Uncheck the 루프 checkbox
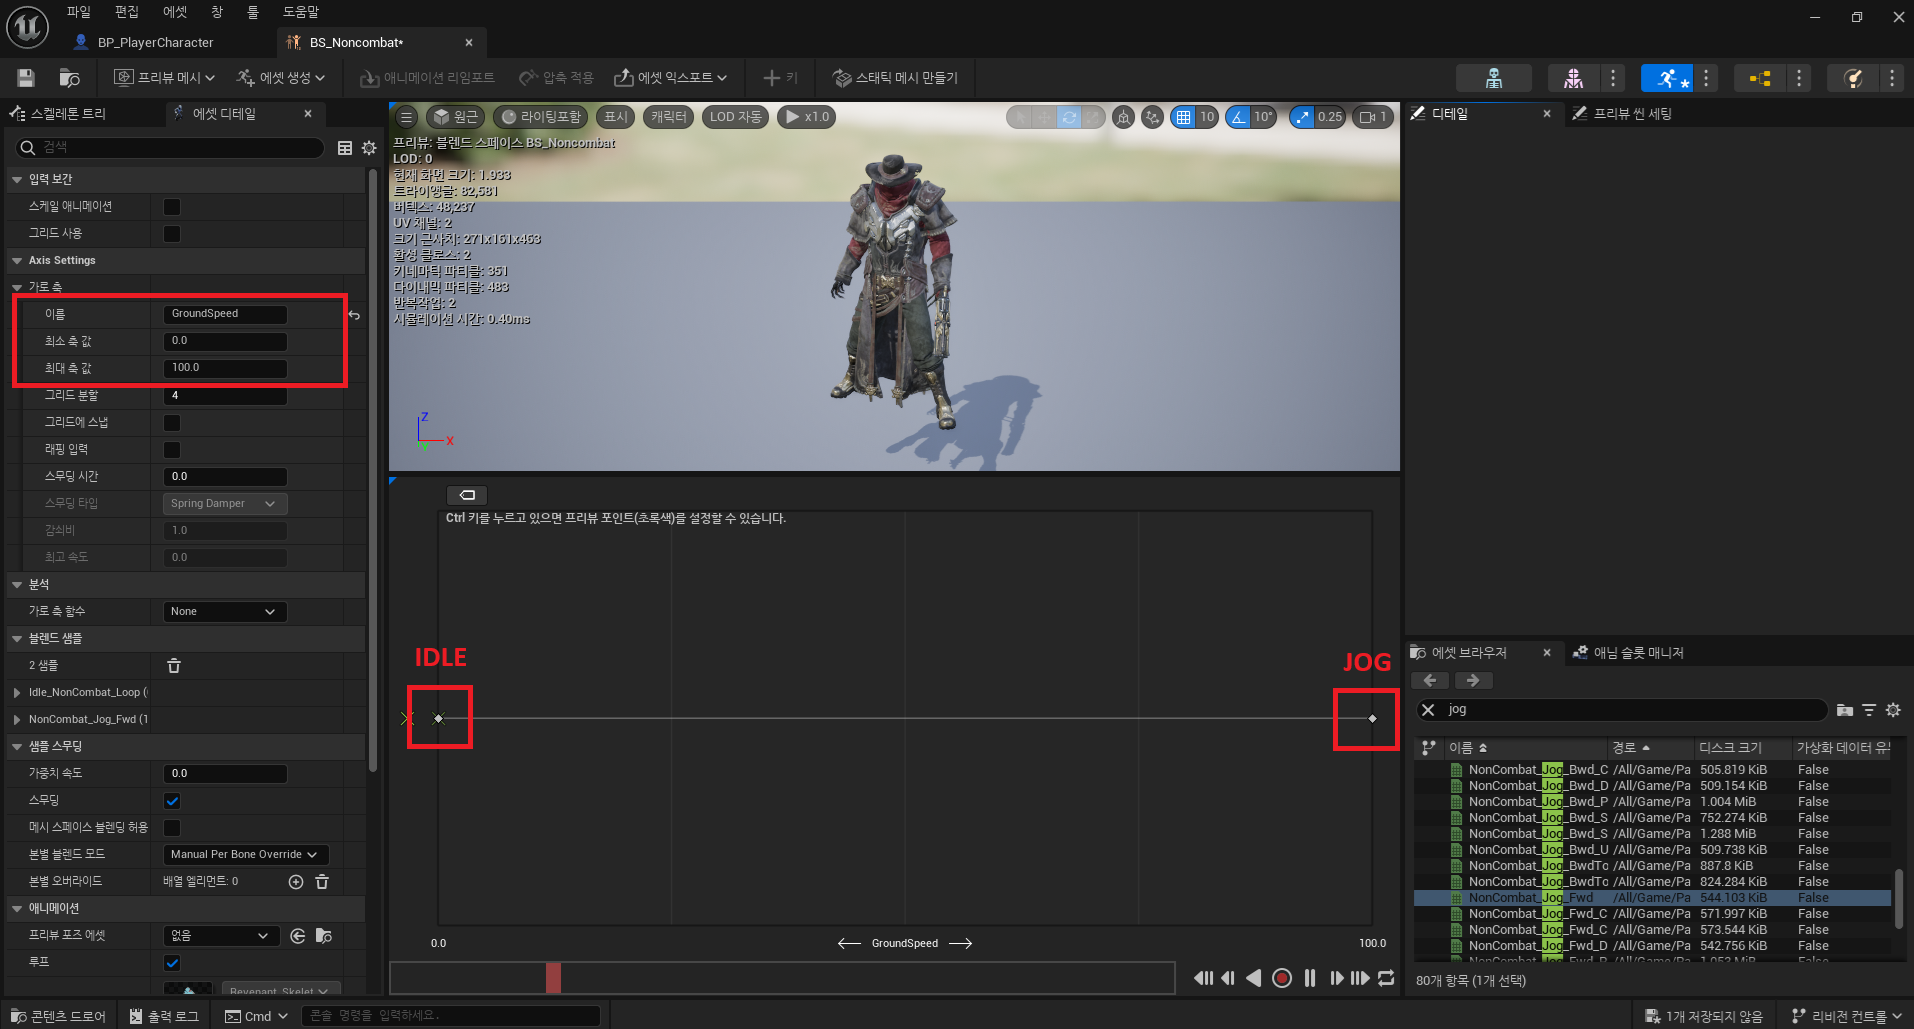Screen dimensions: 1914x1029 [172, 963]
